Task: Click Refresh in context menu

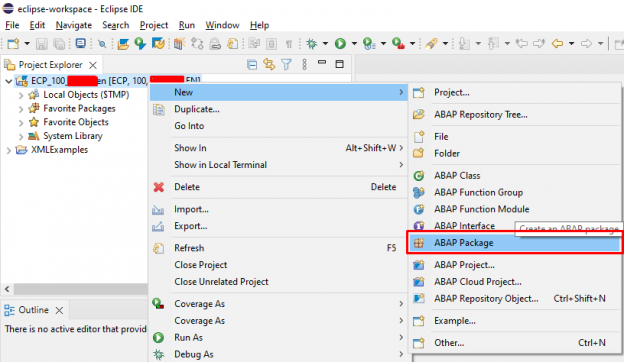Action: [279, 248]
